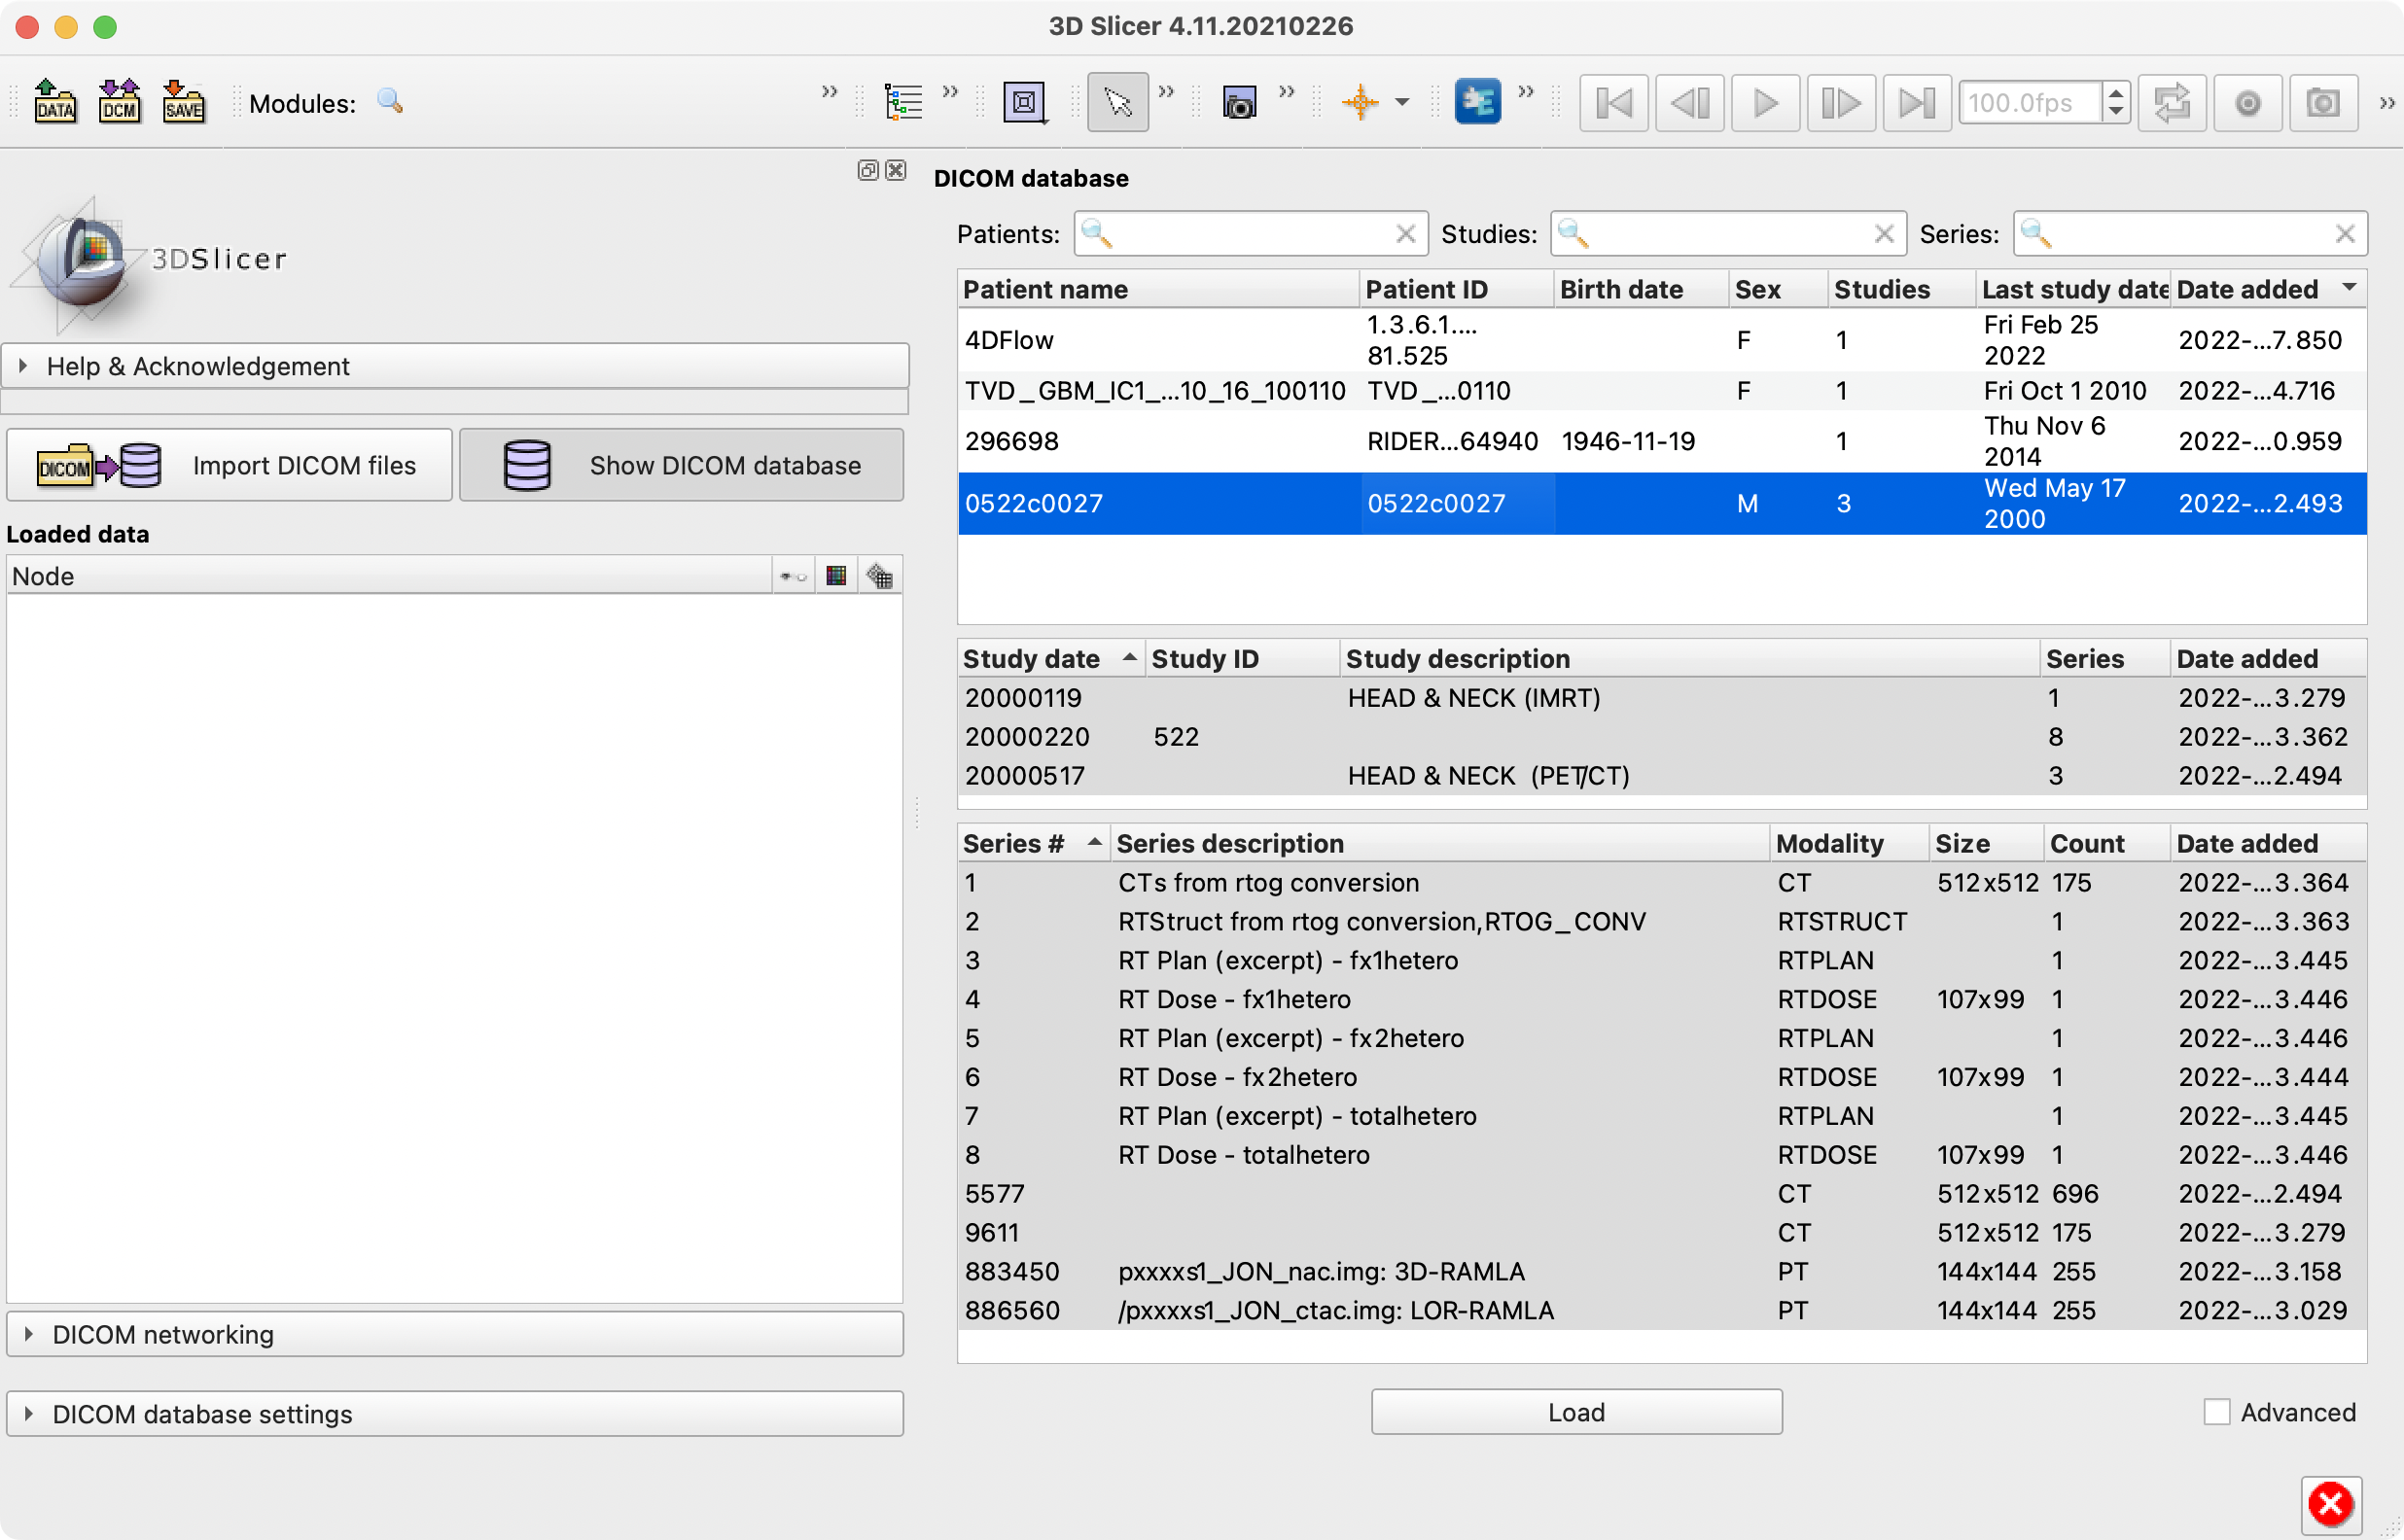The height and width of the screenshot is (1540, 2404).
Task: Toggle recording in the sequence toolbar
Action: [x=2247, y=102]
